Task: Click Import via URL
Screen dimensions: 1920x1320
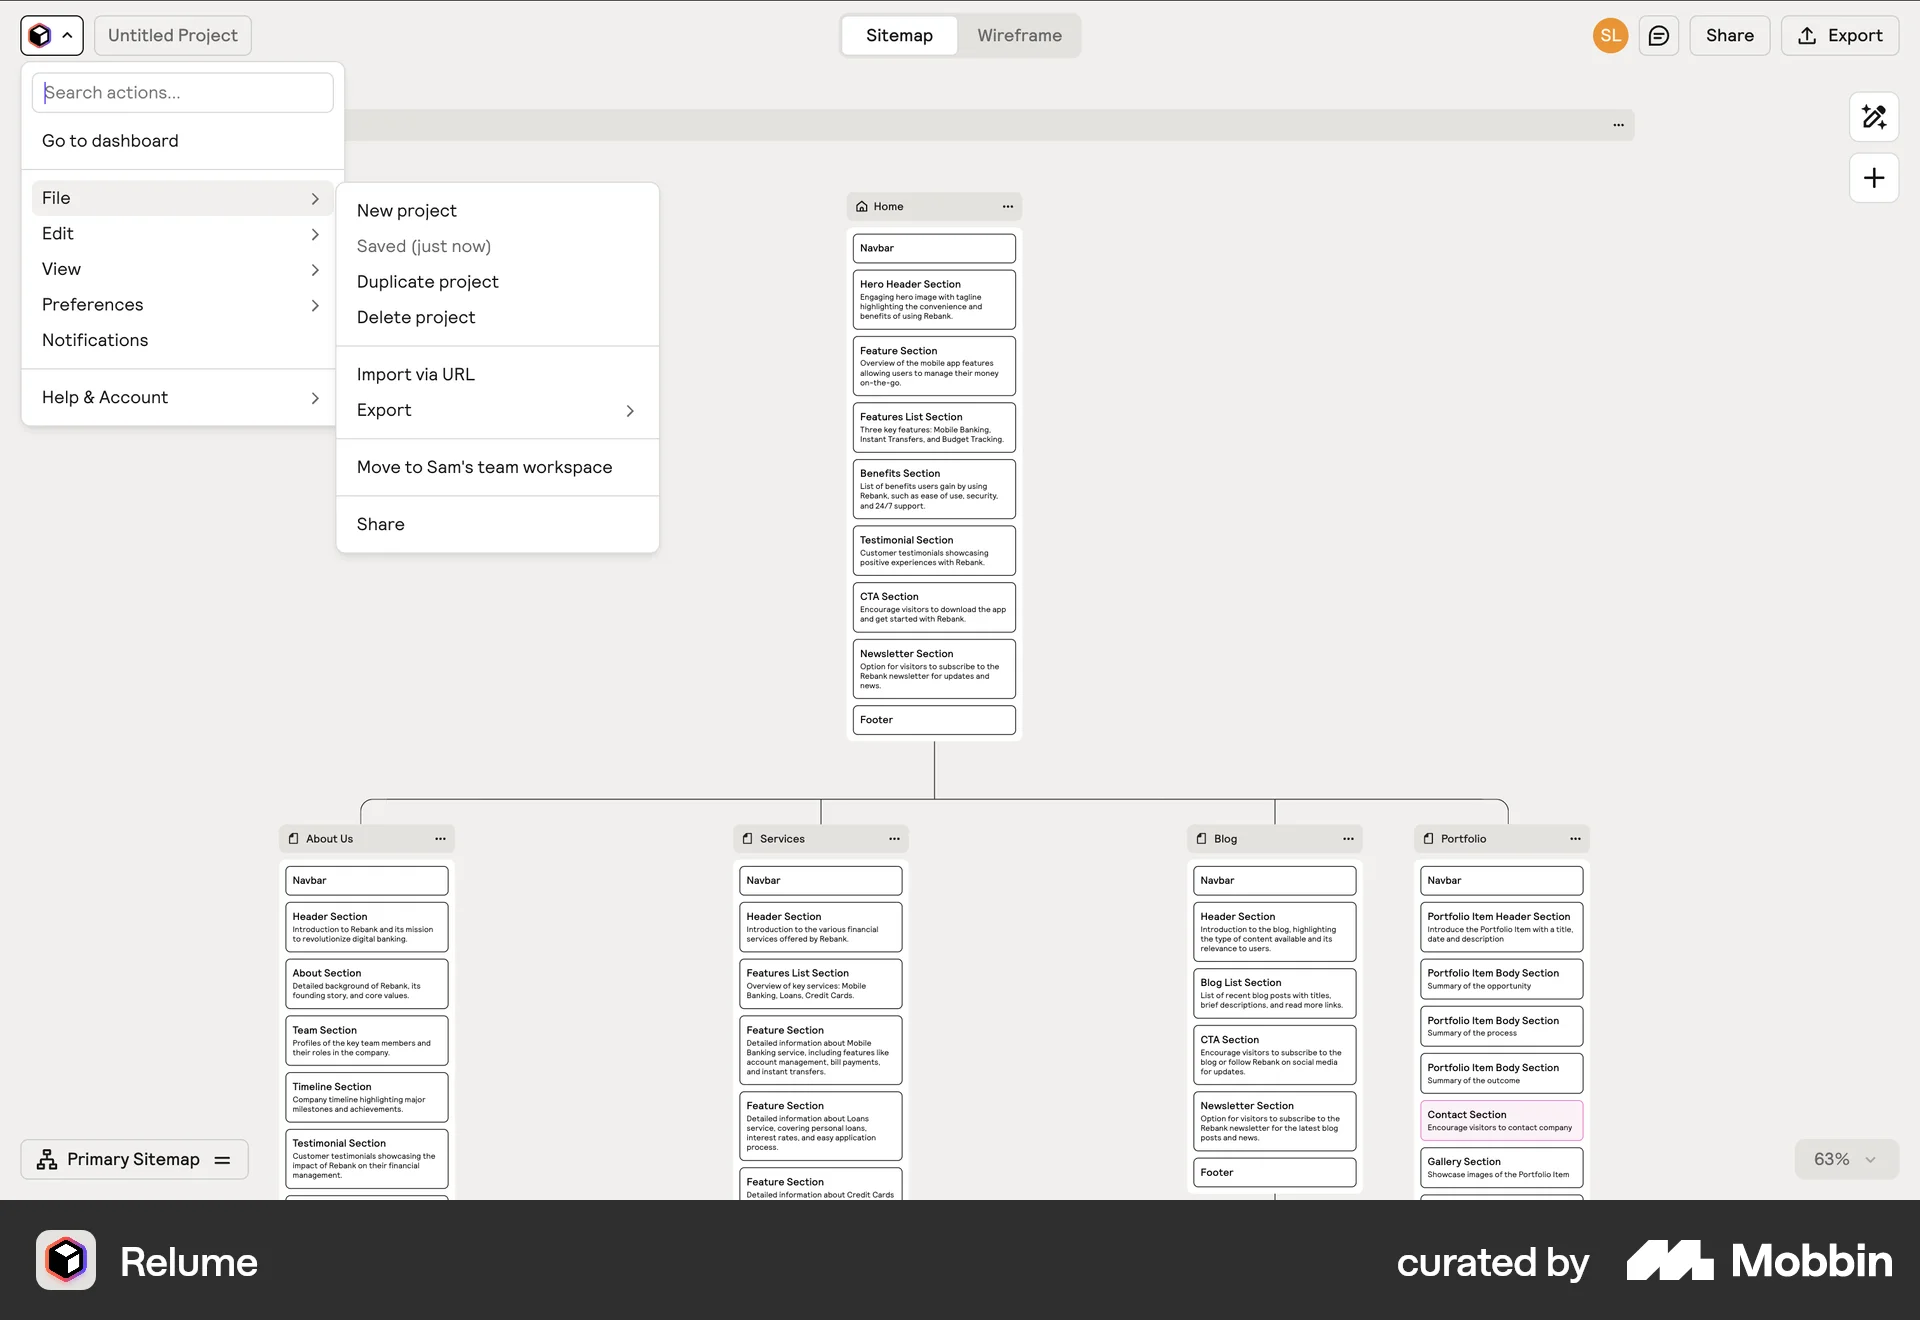Action: point(416,373)
